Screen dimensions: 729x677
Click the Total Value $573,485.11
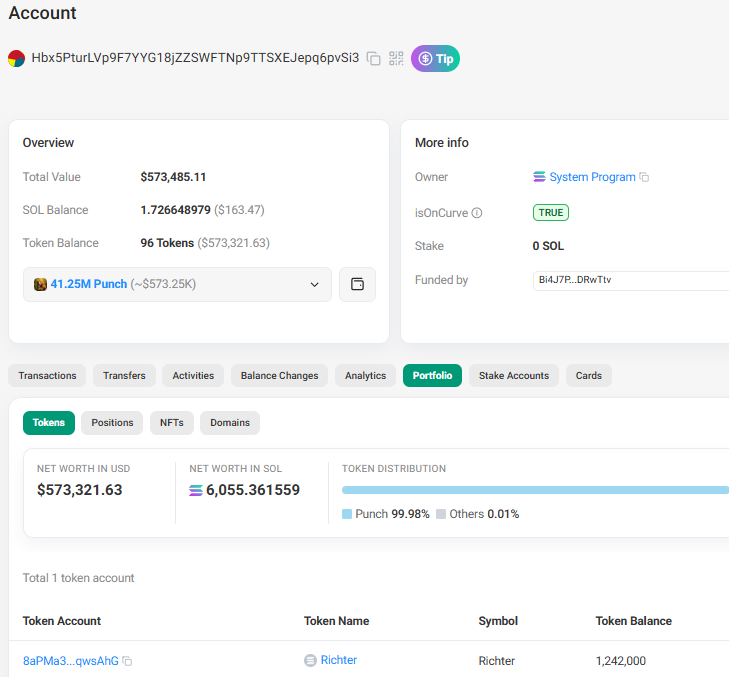point(173,177)
